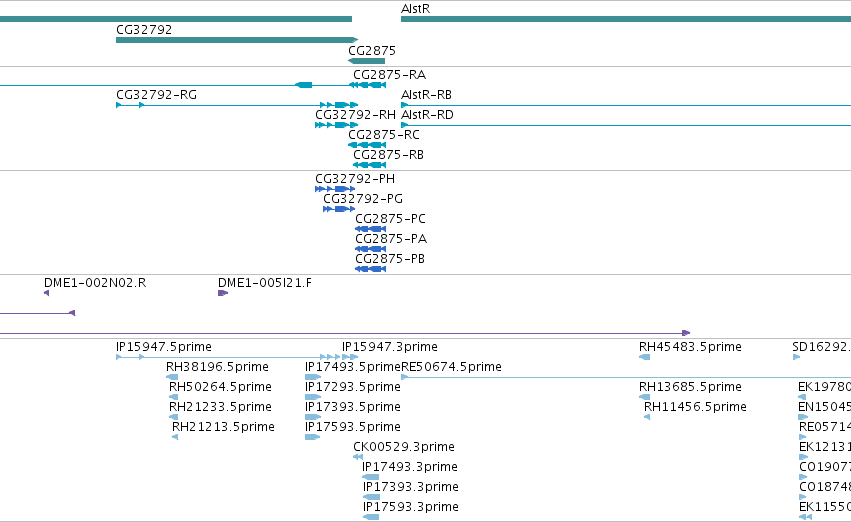Click the RE50674.5prime EST label
Screen dimensions: 851x522
pos(452,367)
